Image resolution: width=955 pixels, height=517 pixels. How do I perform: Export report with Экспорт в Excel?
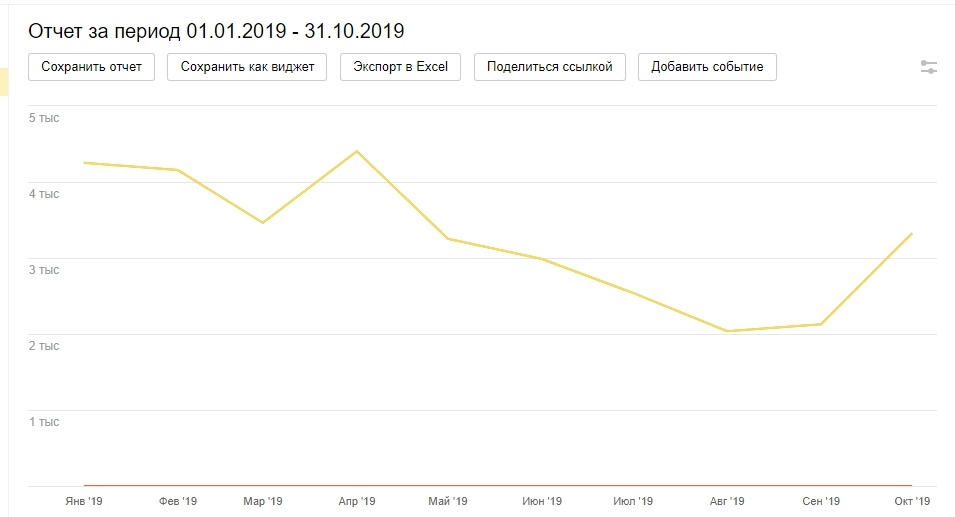point(401,67)
